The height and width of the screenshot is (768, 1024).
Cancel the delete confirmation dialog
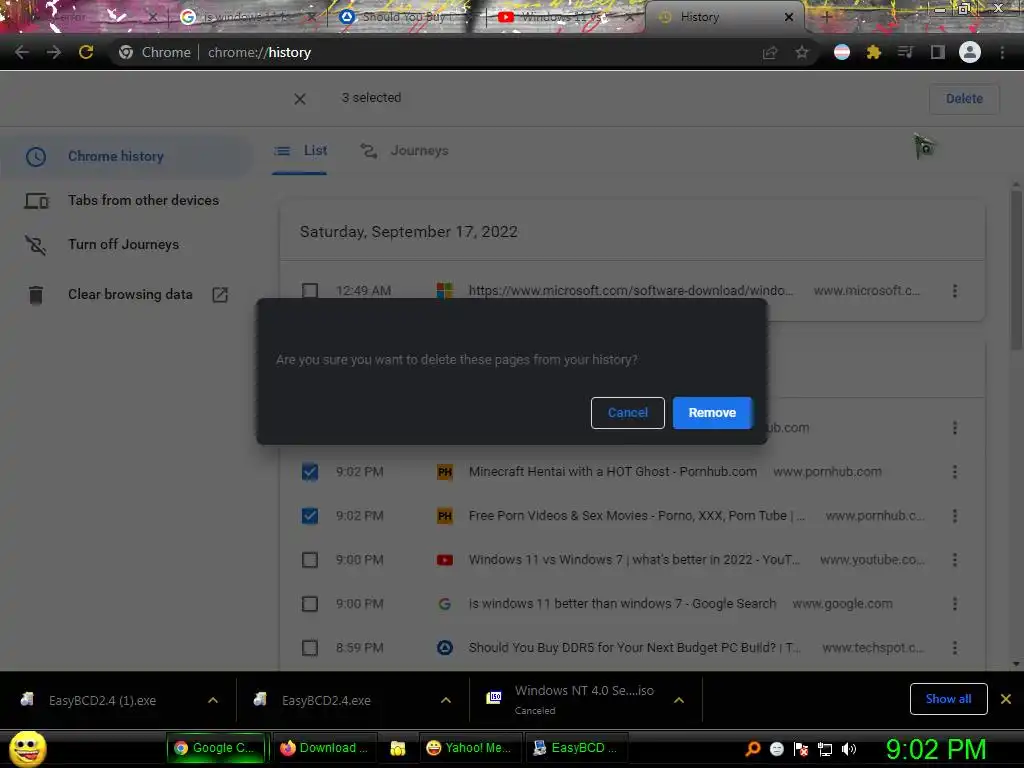(628, 413)
